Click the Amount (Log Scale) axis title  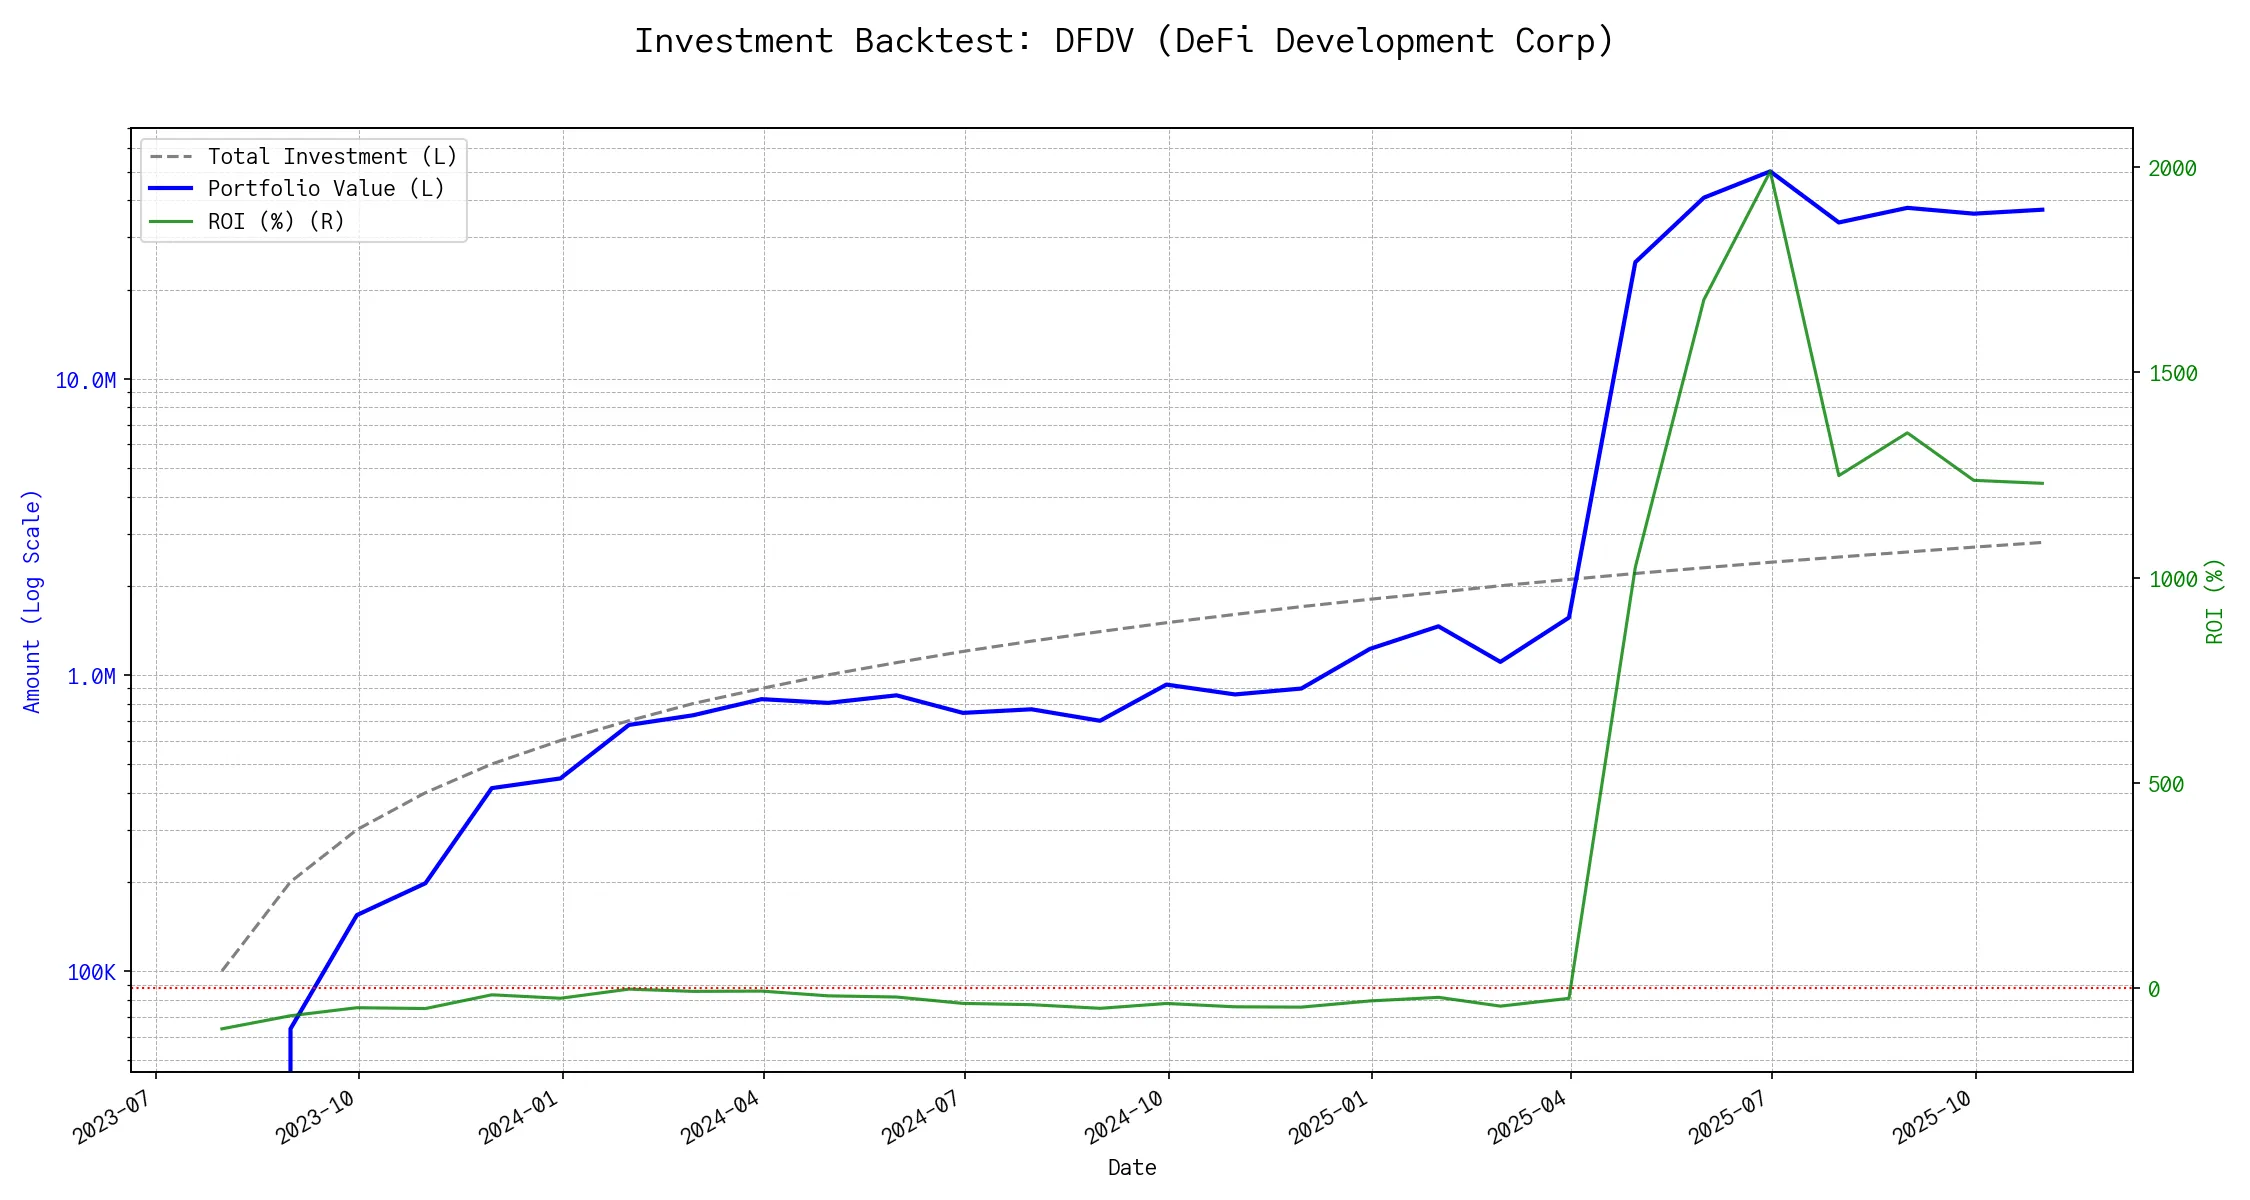click(x=32, y=601)
